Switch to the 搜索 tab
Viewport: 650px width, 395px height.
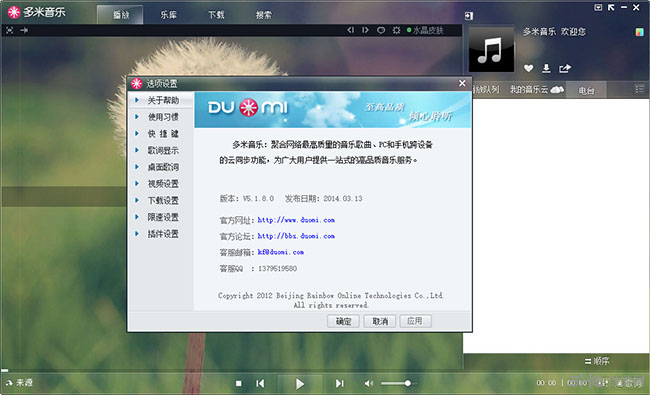click(x=264, y=15)
